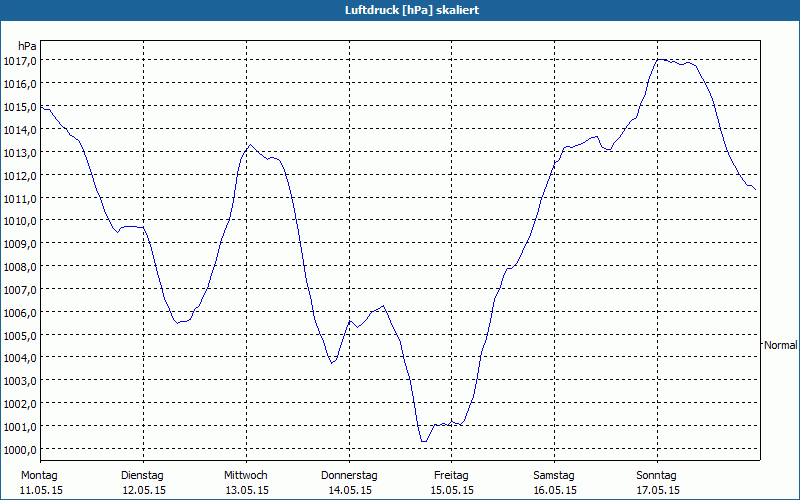The width and height of the screenshot is (800, 500).
Task: Select the 1016,0 y-axis value
Action: (x=20, y=84)
